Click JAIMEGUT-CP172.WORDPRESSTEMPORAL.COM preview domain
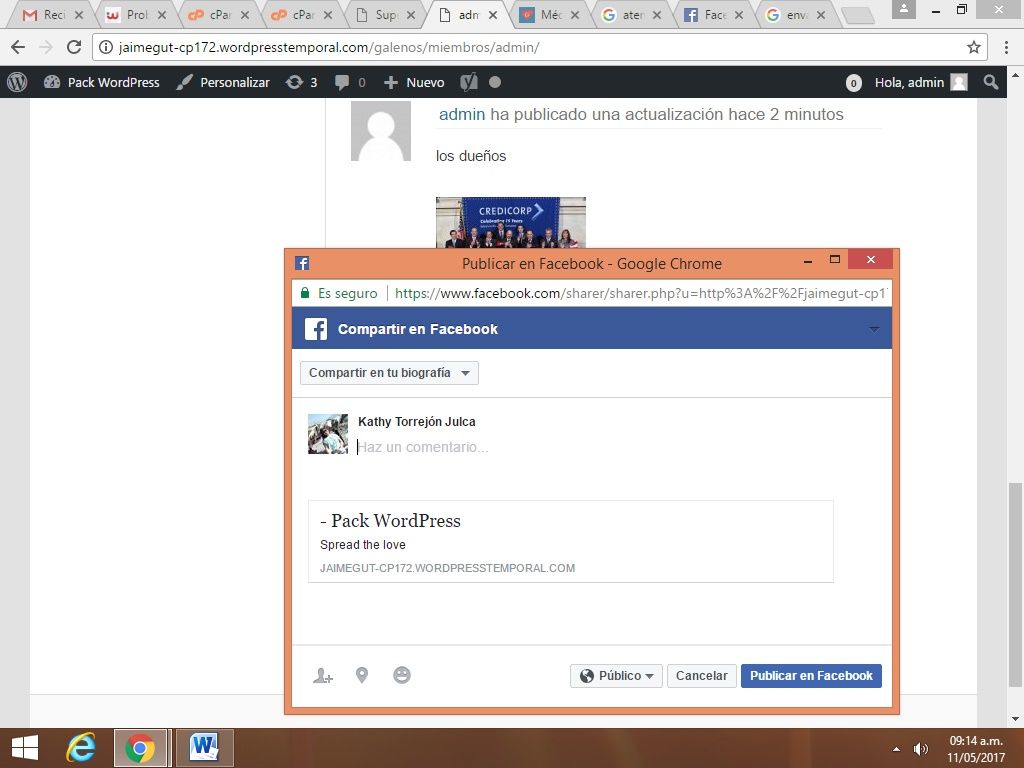The height and width of the screenshot is (768, 1024). tap(447, 568)
